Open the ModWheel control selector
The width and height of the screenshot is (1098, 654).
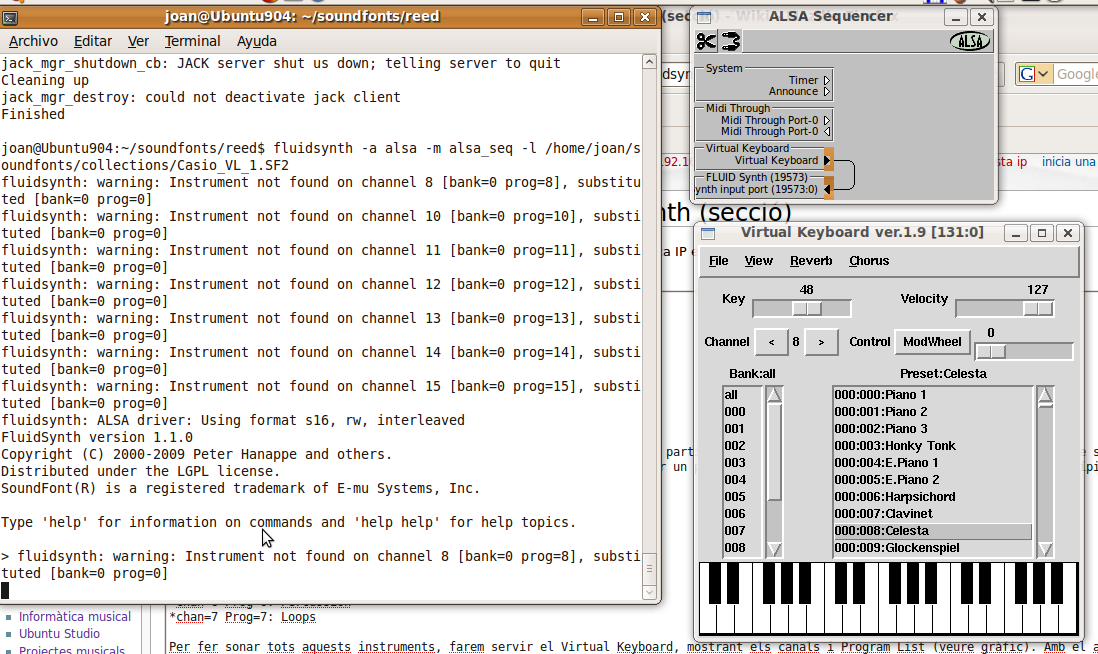click(932, 342)
